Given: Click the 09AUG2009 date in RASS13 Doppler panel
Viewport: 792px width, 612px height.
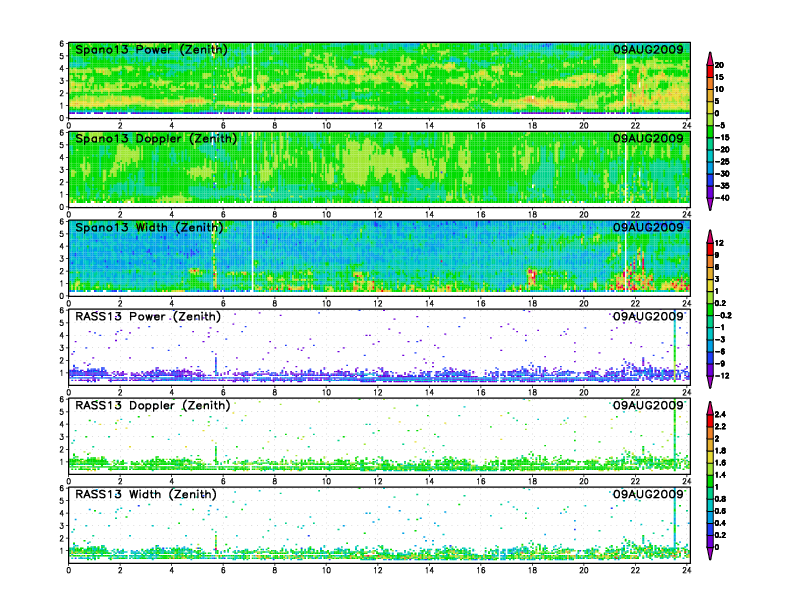Looking at the screenshot, I should (648, 405).
